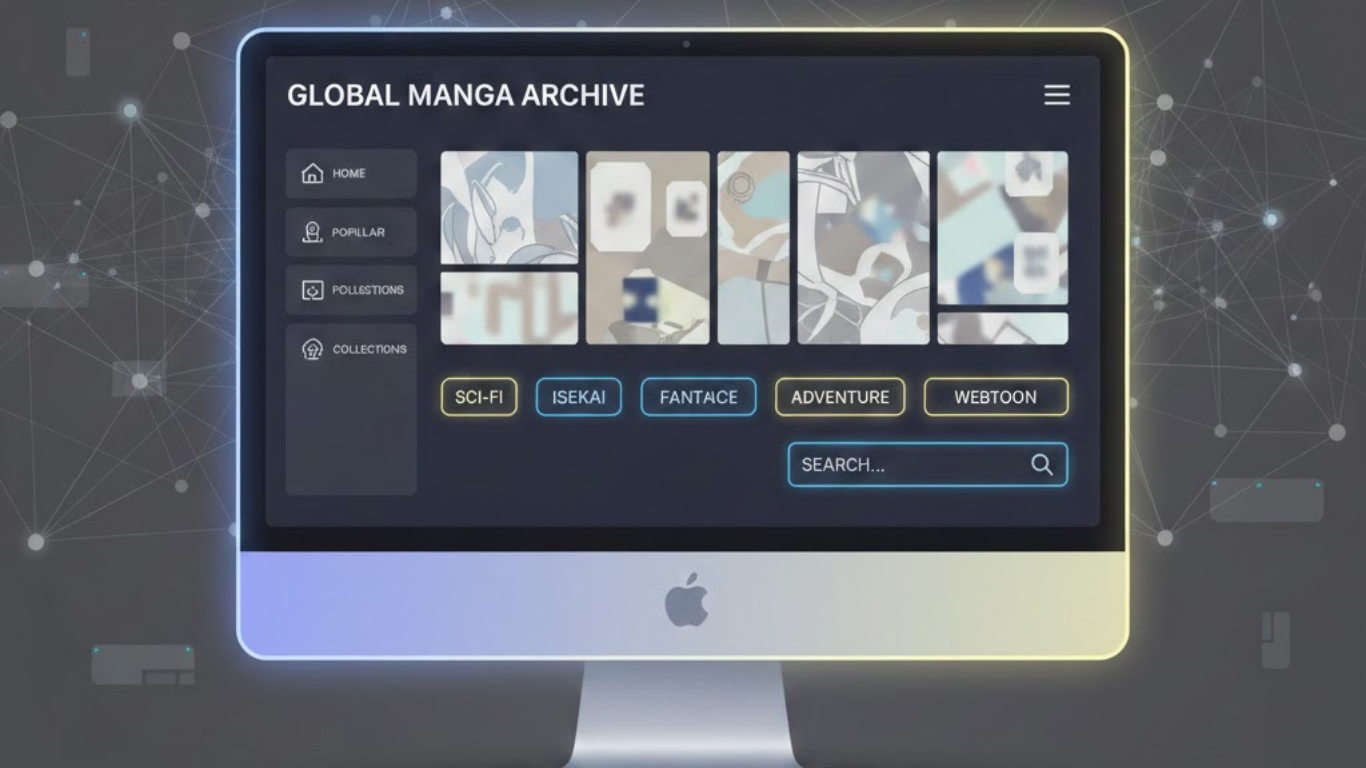1366x768 pixels.
Task: Filter by the SCI-FI genre tag
Action: pos(479,397)
